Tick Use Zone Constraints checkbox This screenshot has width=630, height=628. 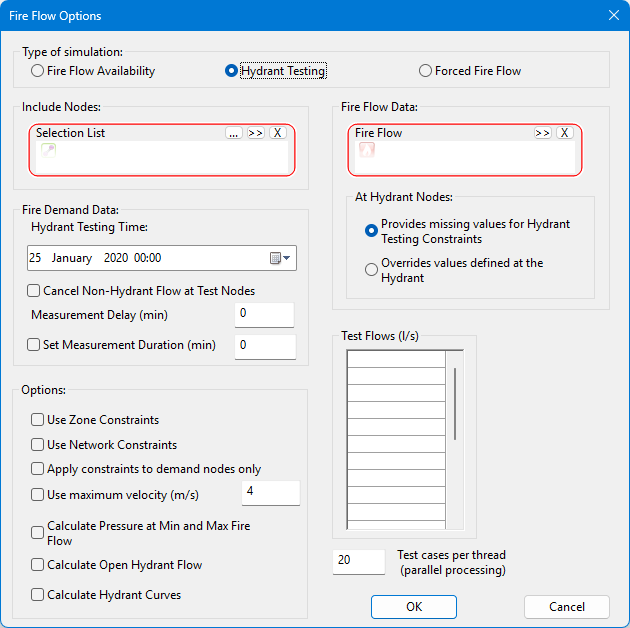tap(38, 420)
